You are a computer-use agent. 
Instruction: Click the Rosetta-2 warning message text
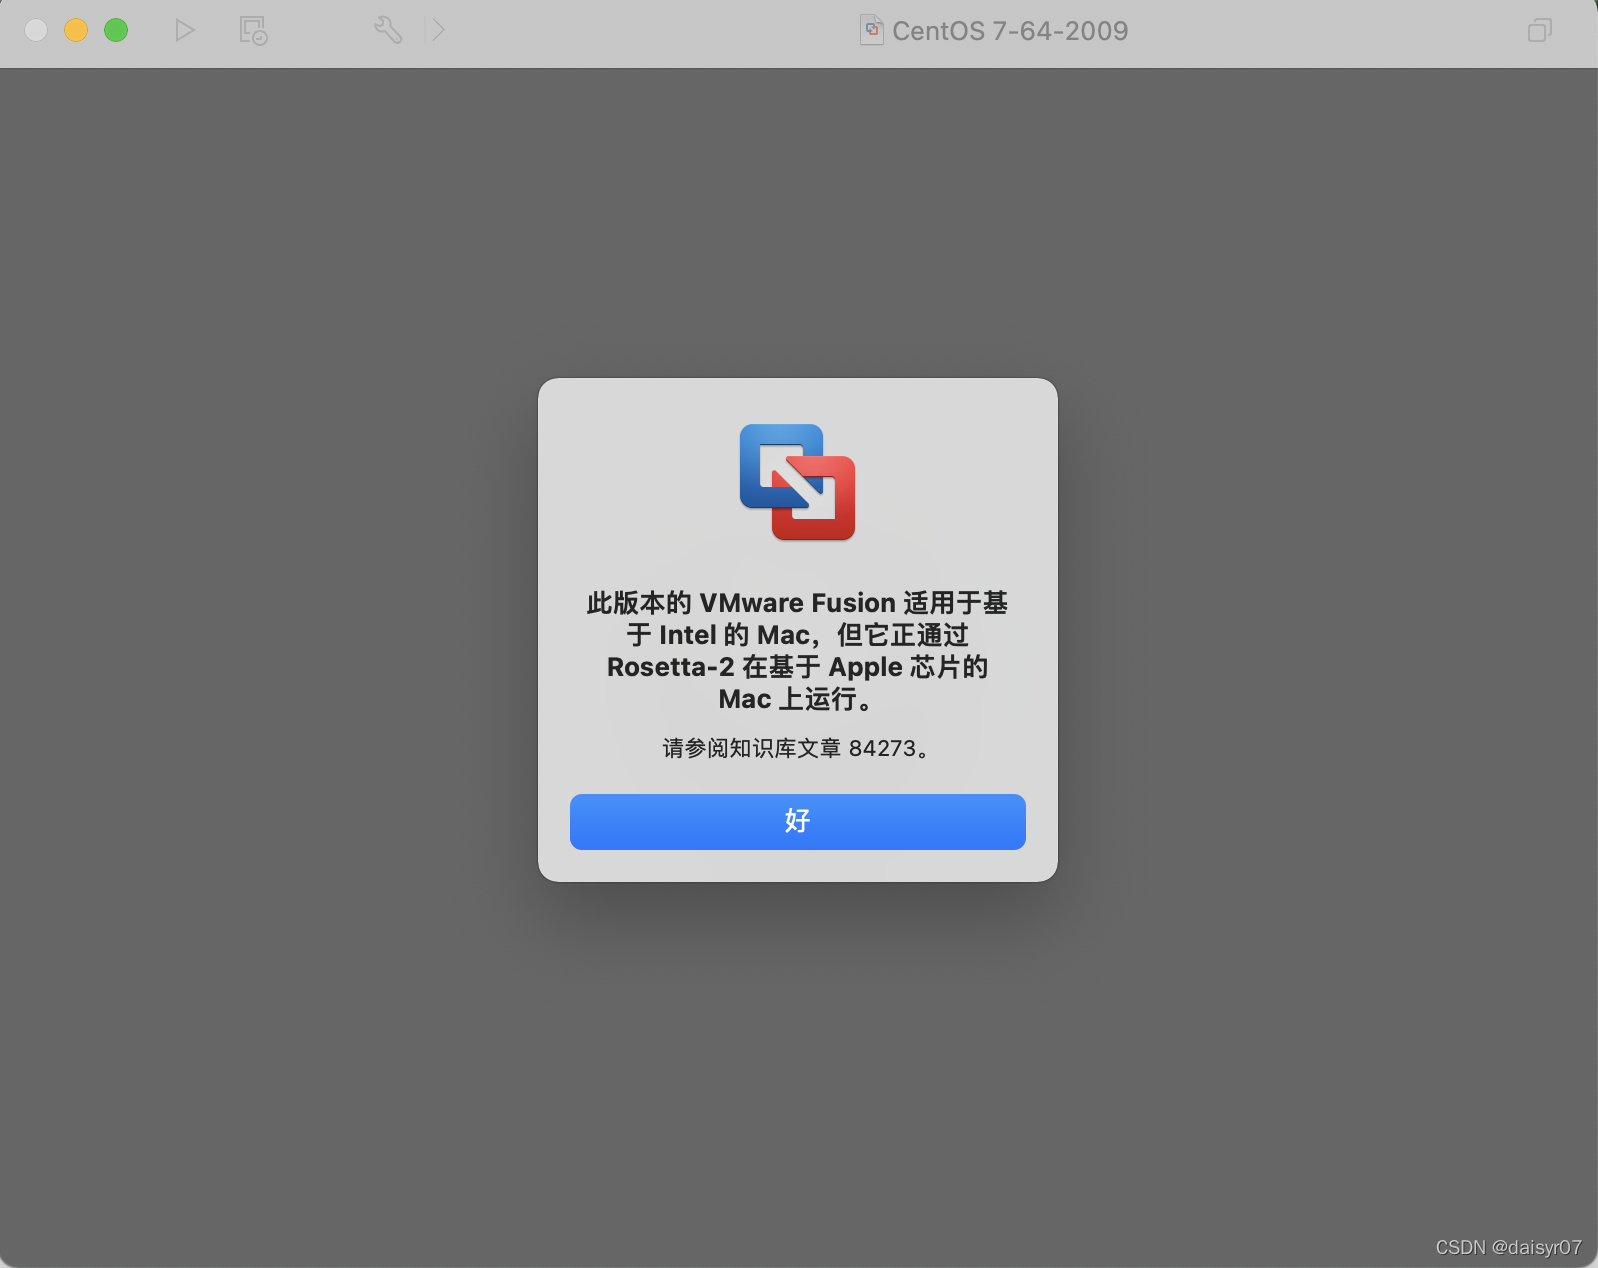797,650
